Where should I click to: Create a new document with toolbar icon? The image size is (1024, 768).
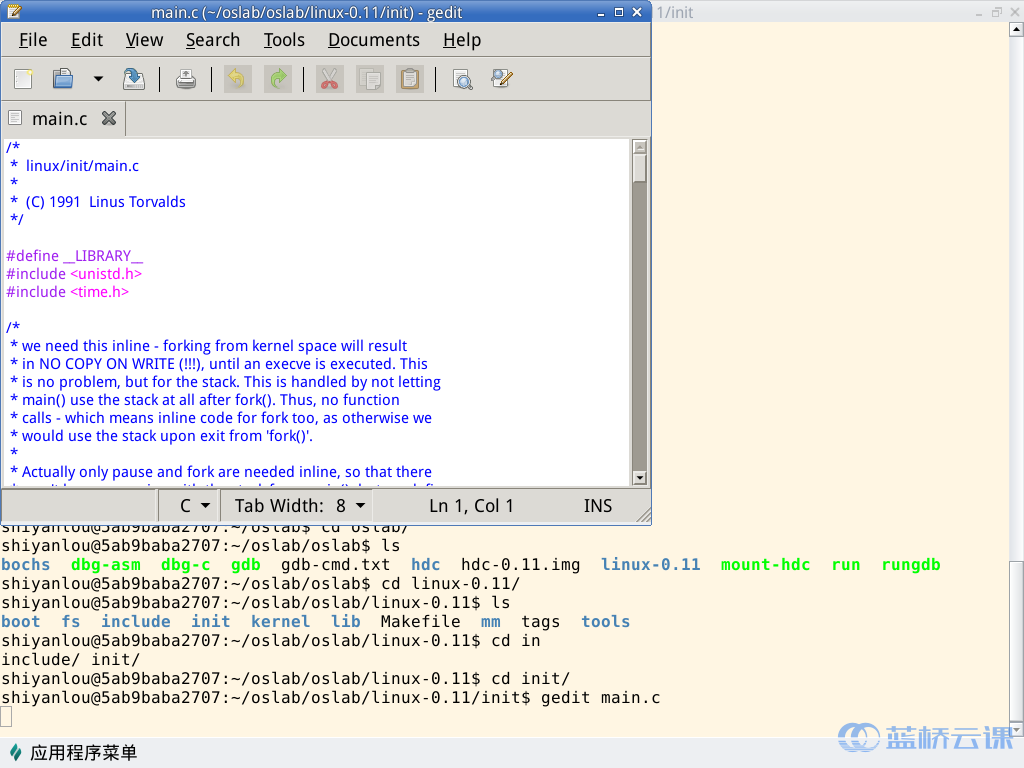click(x=23, y=79)
